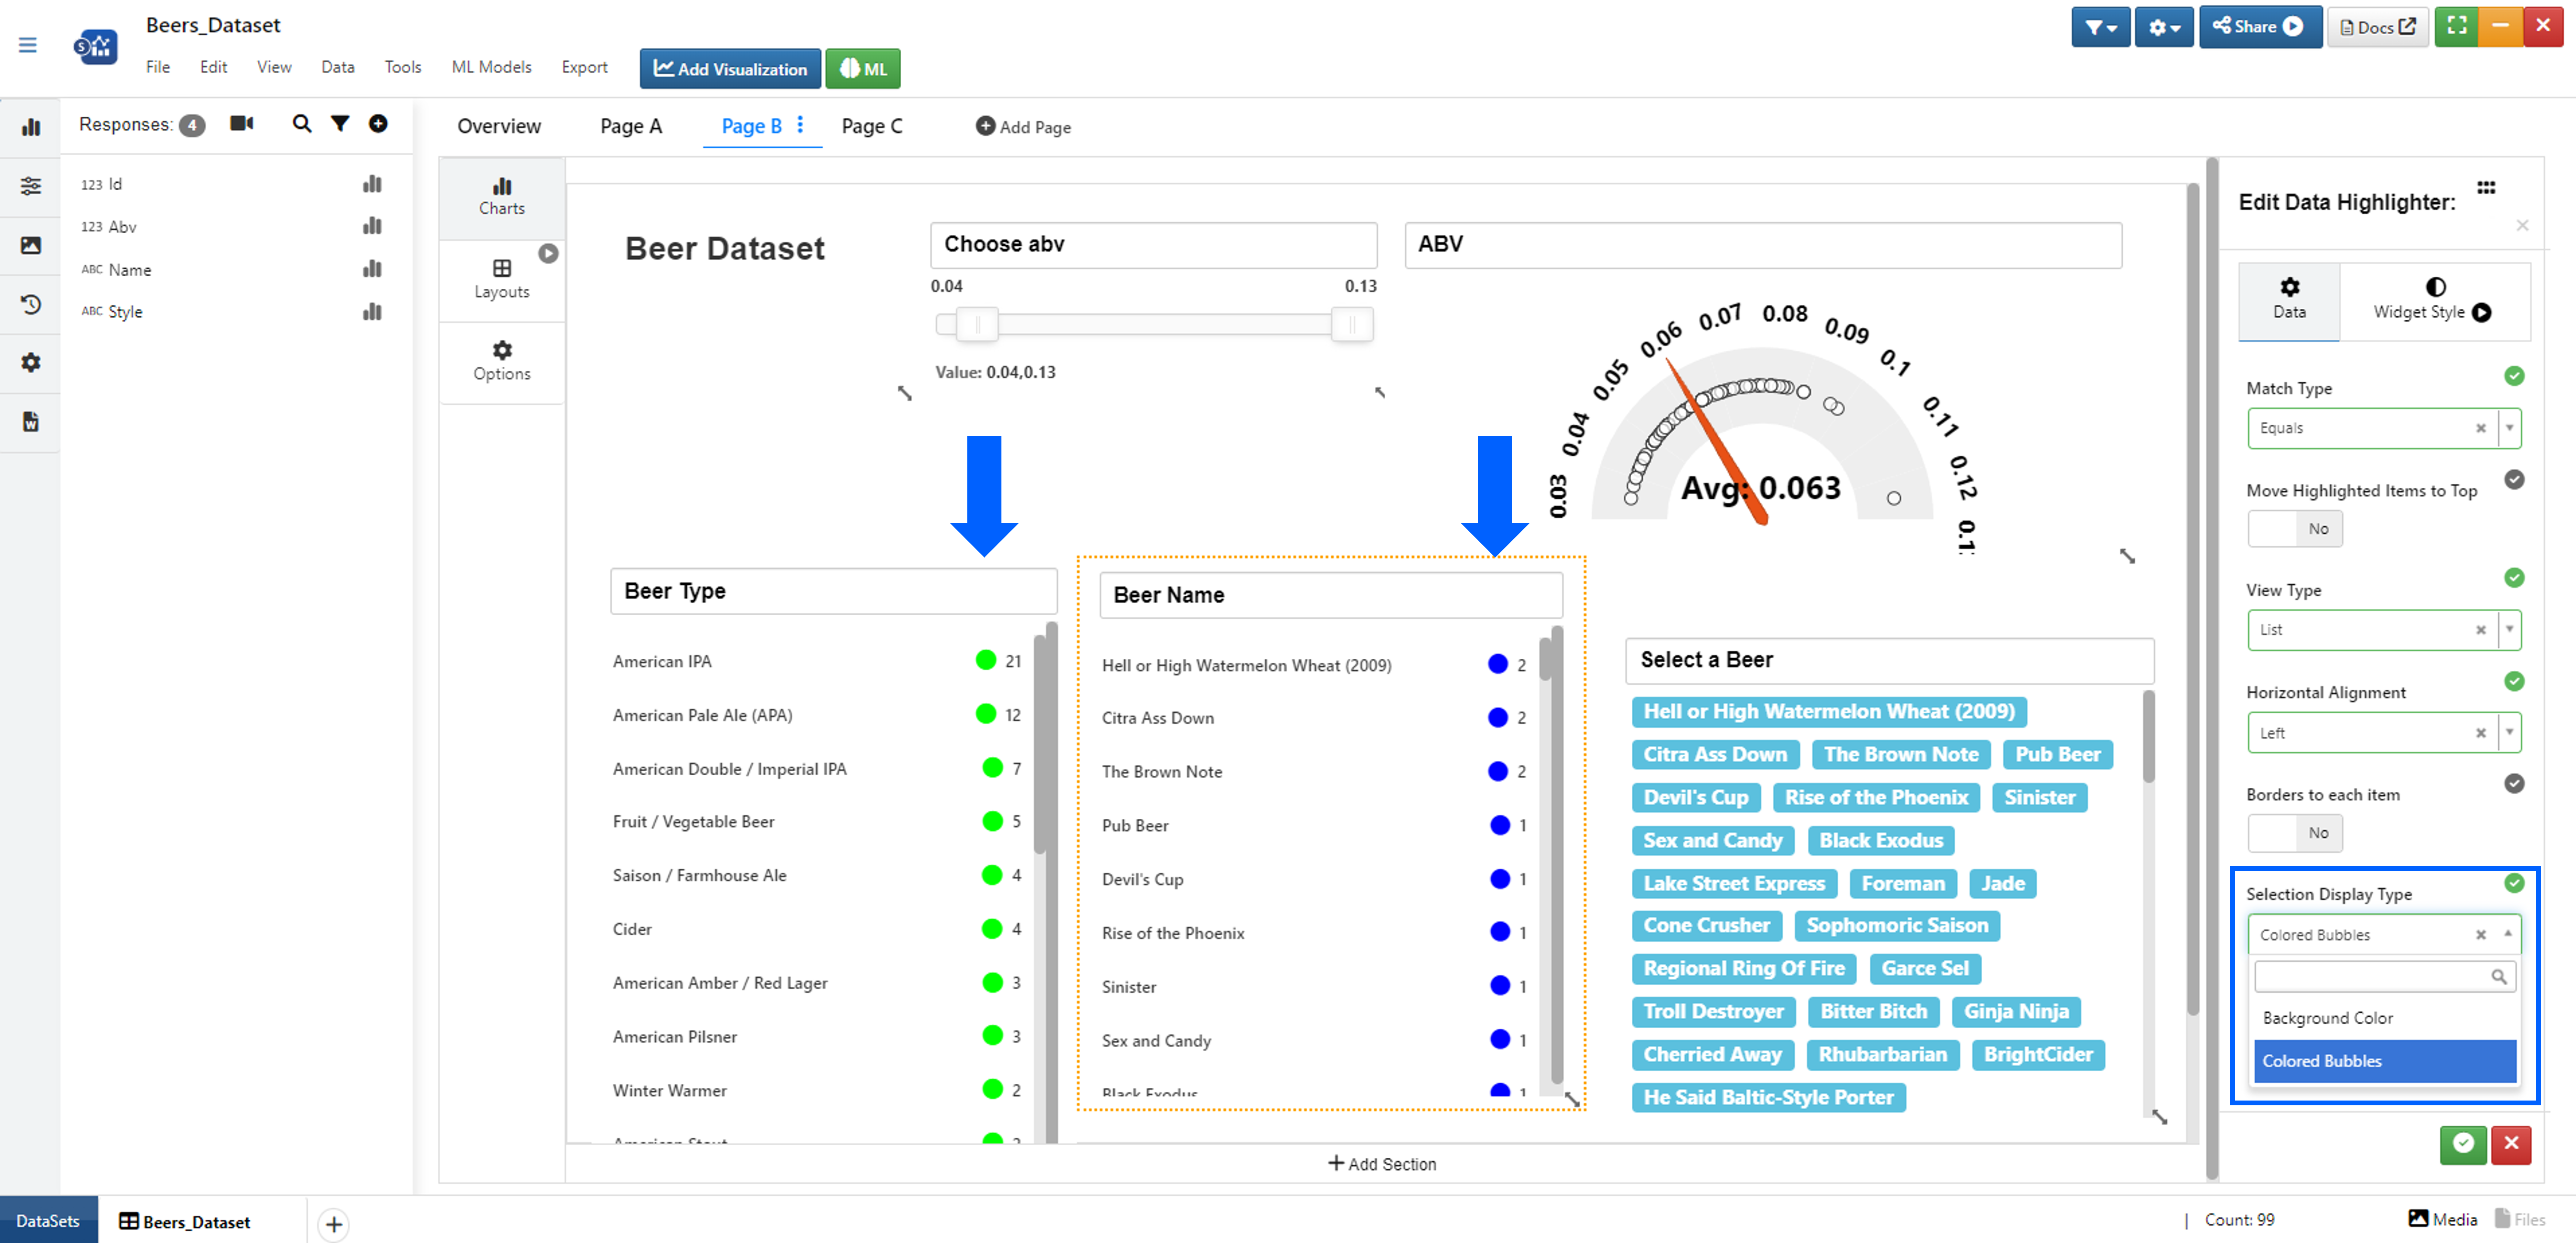
Task: Click the fullscreen green button
Action: 2457,27
